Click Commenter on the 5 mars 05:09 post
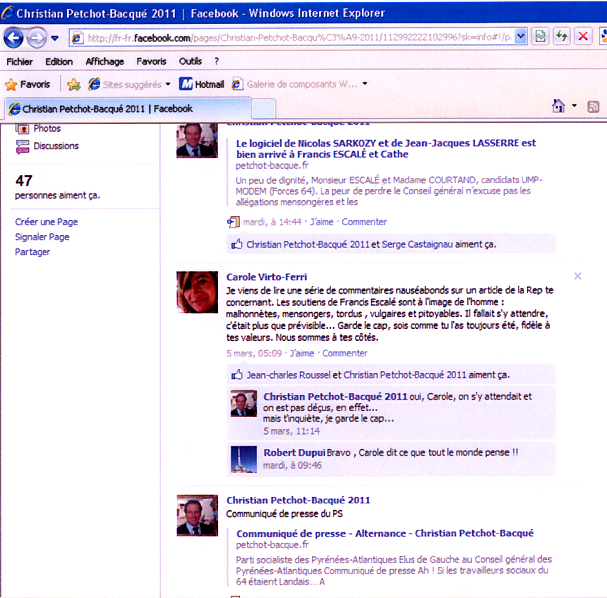The image size is (607, 598). pos(345,353)
